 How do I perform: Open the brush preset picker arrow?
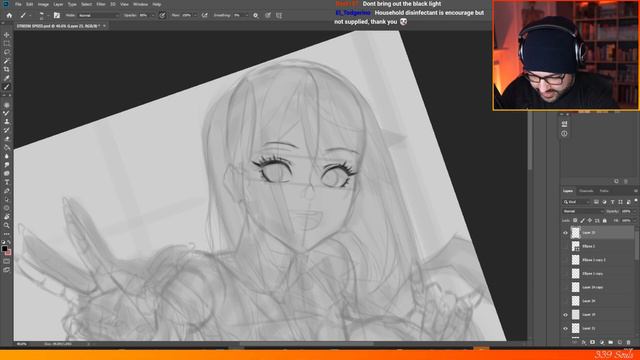click(47, 16)
